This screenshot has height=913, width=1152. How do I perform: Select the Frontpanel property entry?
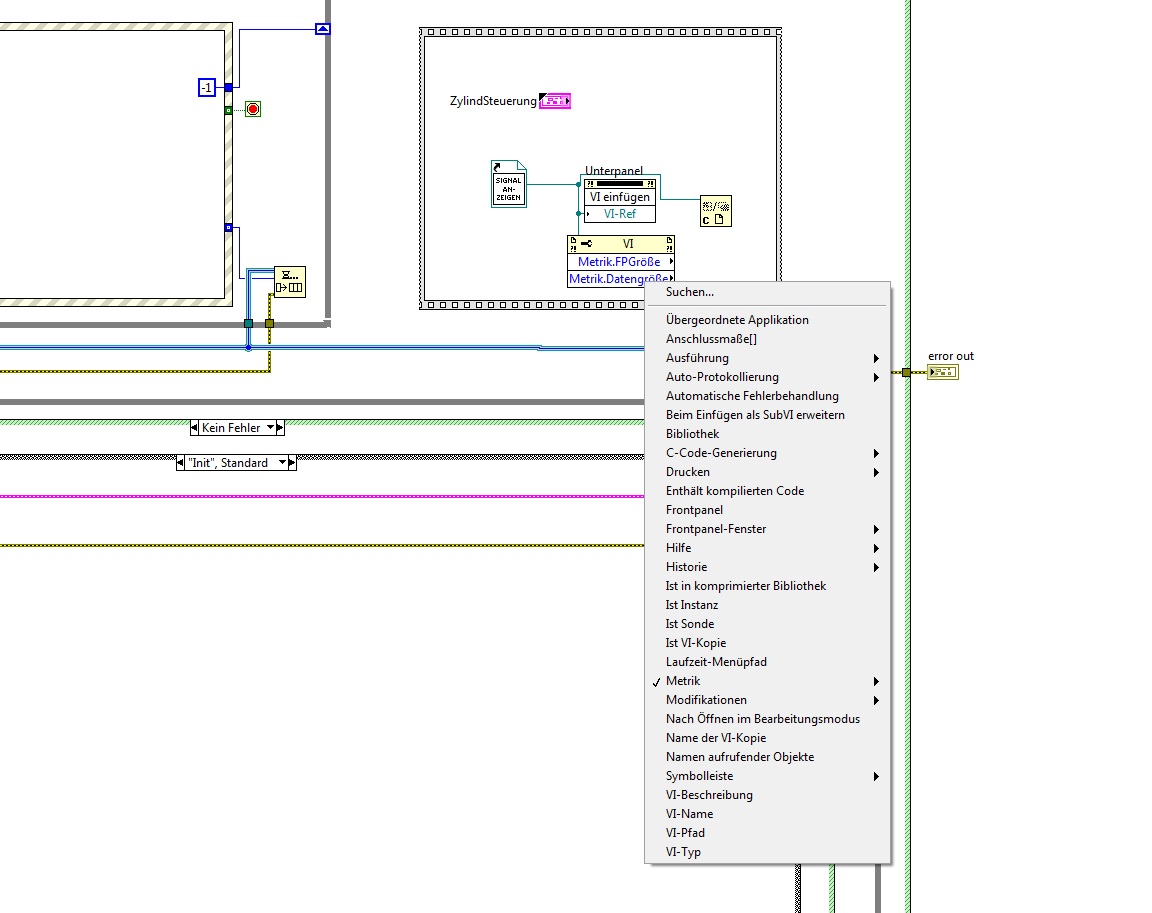point(767,510)
